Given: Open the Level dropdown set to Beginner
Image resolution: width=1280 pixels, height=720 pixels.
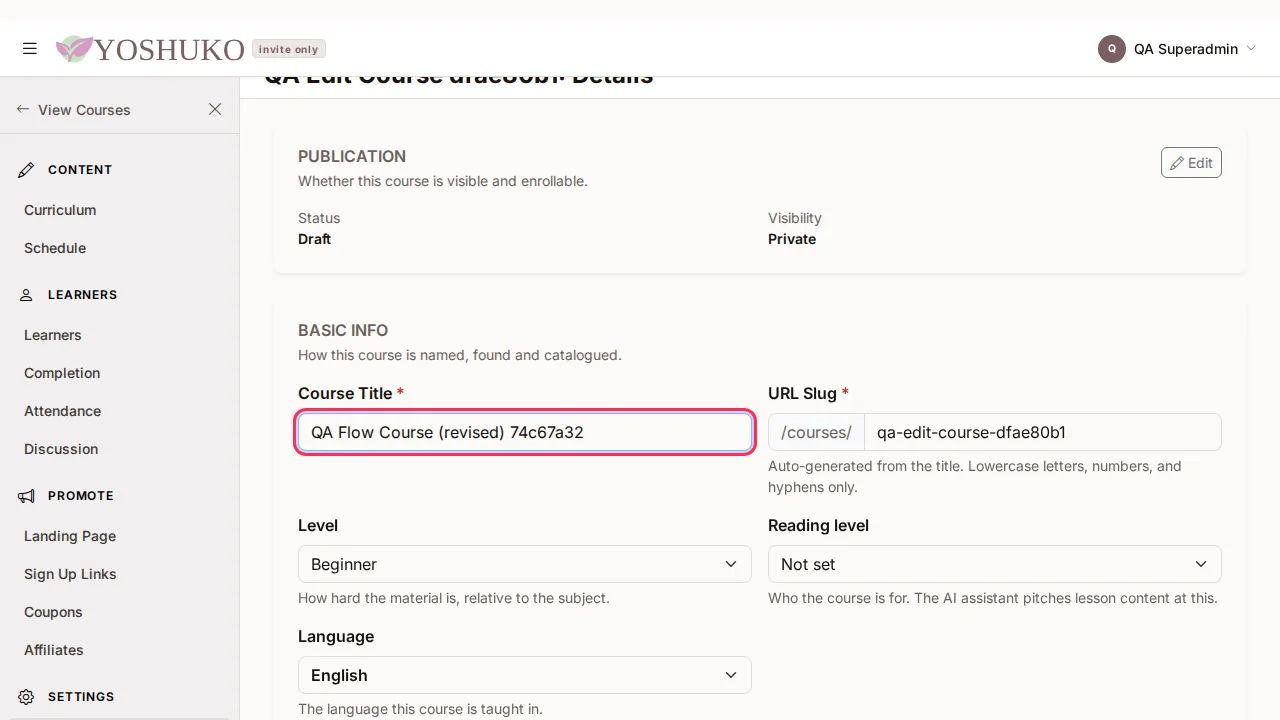Looking at the screenshot, I should click(525, 564).
